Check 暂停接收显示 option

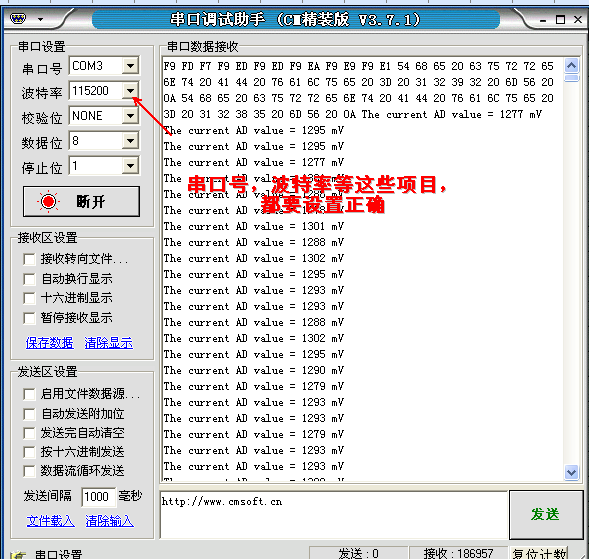coord(29,318)
